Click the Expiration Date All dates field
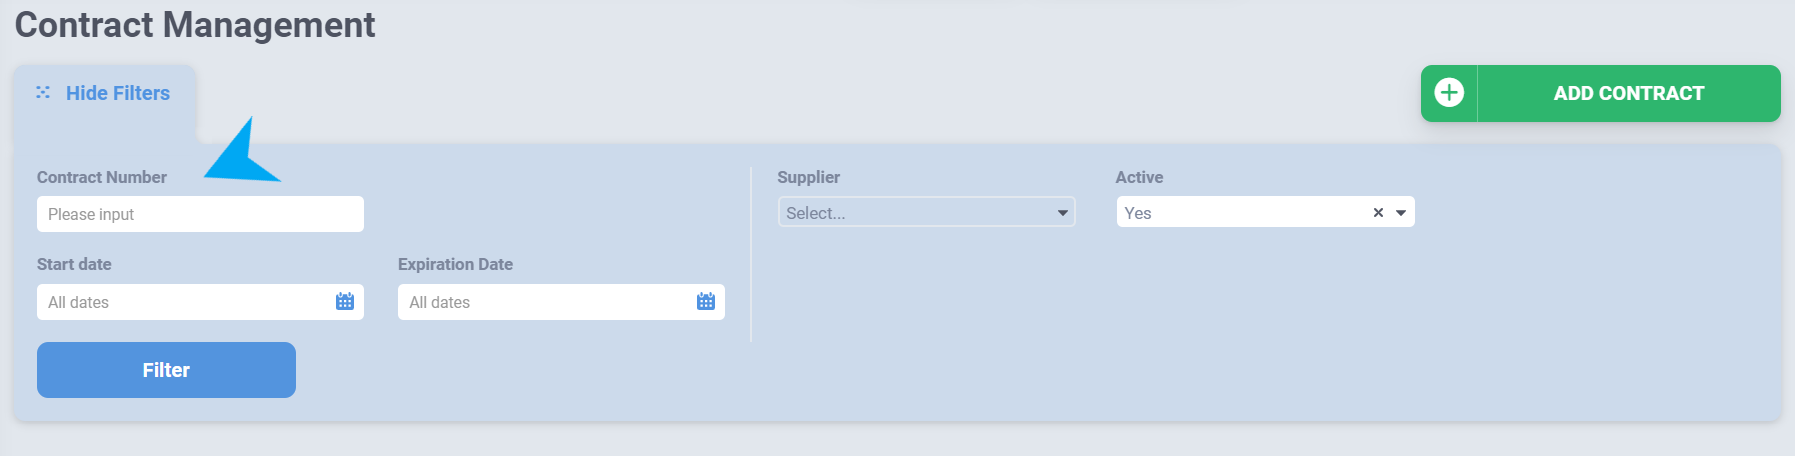Screen dimensions: 1795x456 (x=561, y=302)
